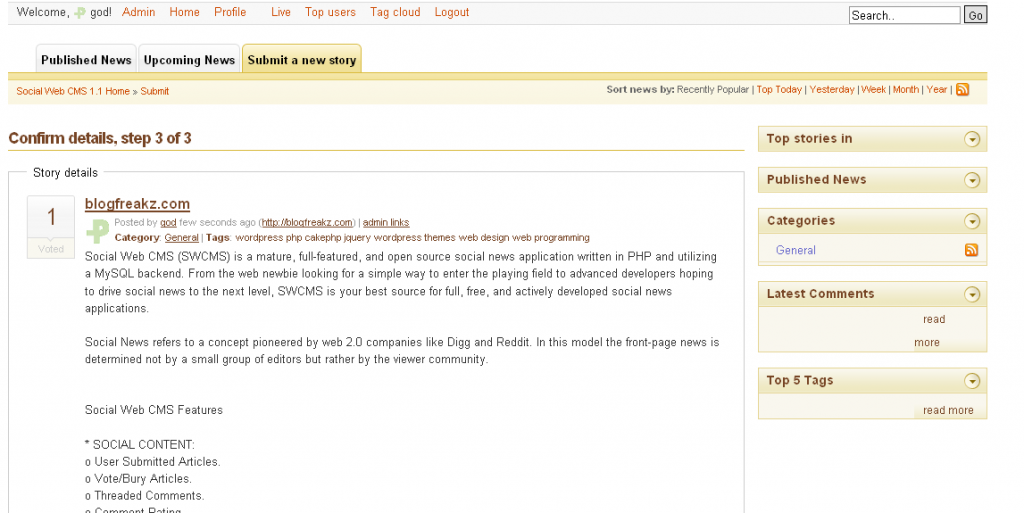1024x513 pixels.
Task: Click the small avatar icon next to Welcome
Action: 80,13
